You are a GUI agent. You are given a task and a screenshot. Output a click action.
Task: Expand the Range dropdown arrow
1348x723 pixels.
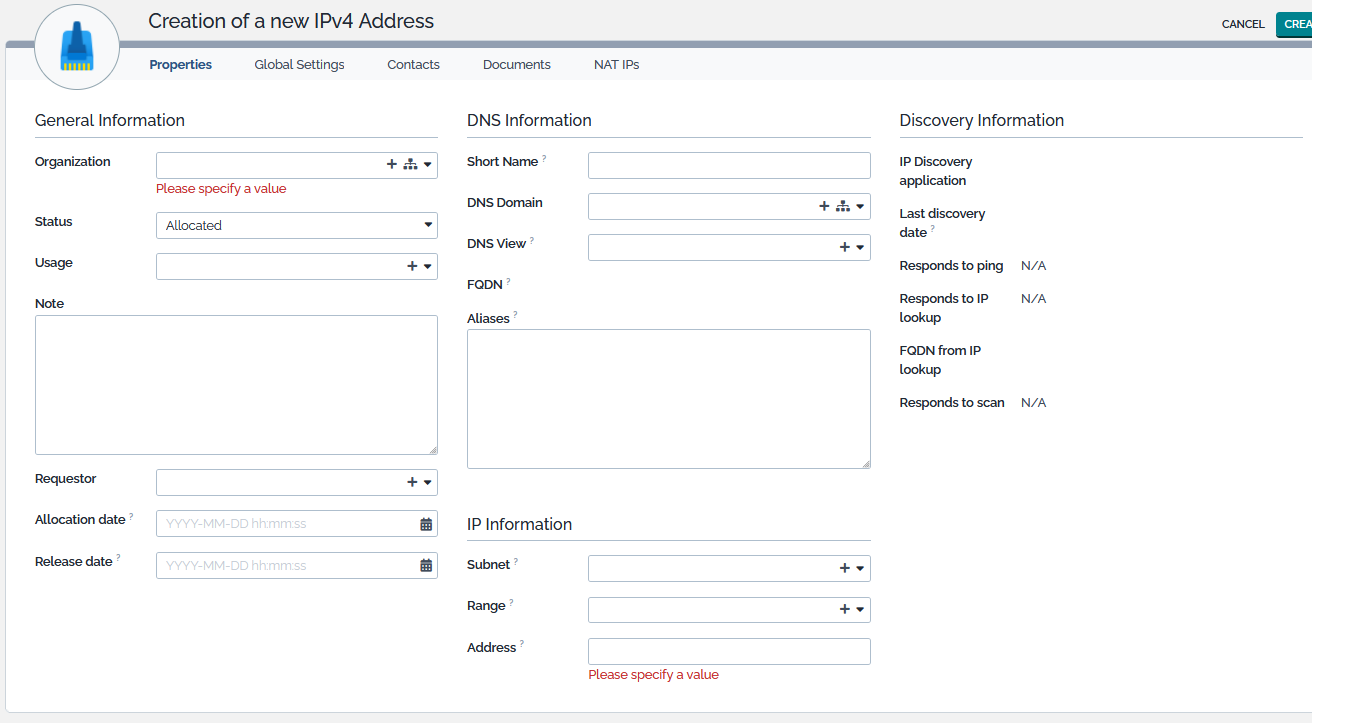click(860, 610)
